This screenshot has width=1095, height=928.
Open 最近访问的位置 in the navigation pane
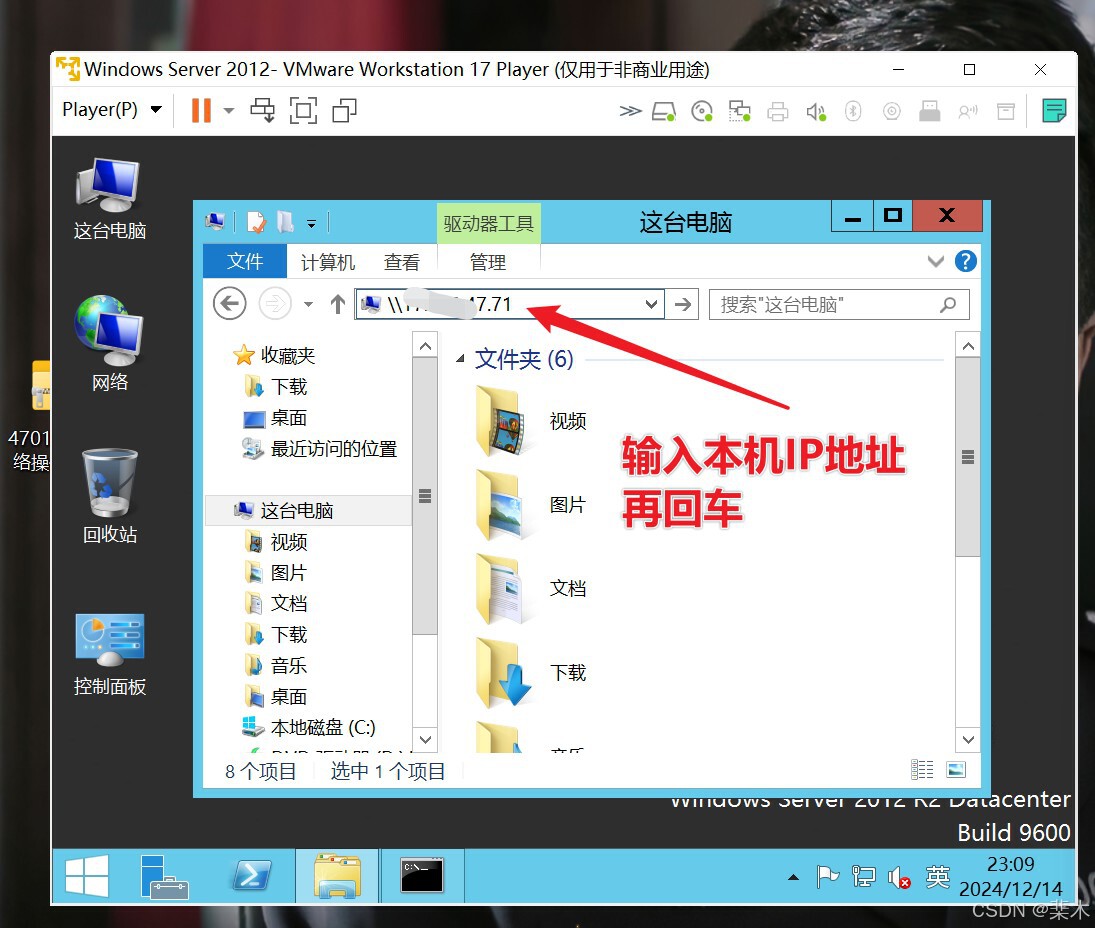[x=320, y=449]
